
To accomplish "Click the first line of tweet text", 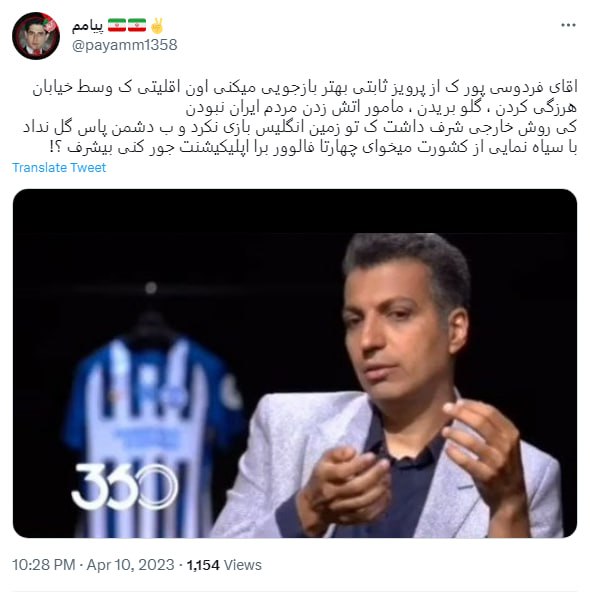I will [x=305, y=88].
